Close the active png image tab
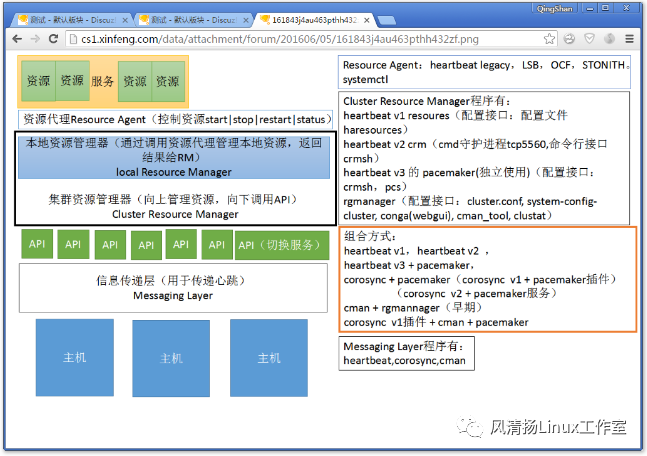 367,20
